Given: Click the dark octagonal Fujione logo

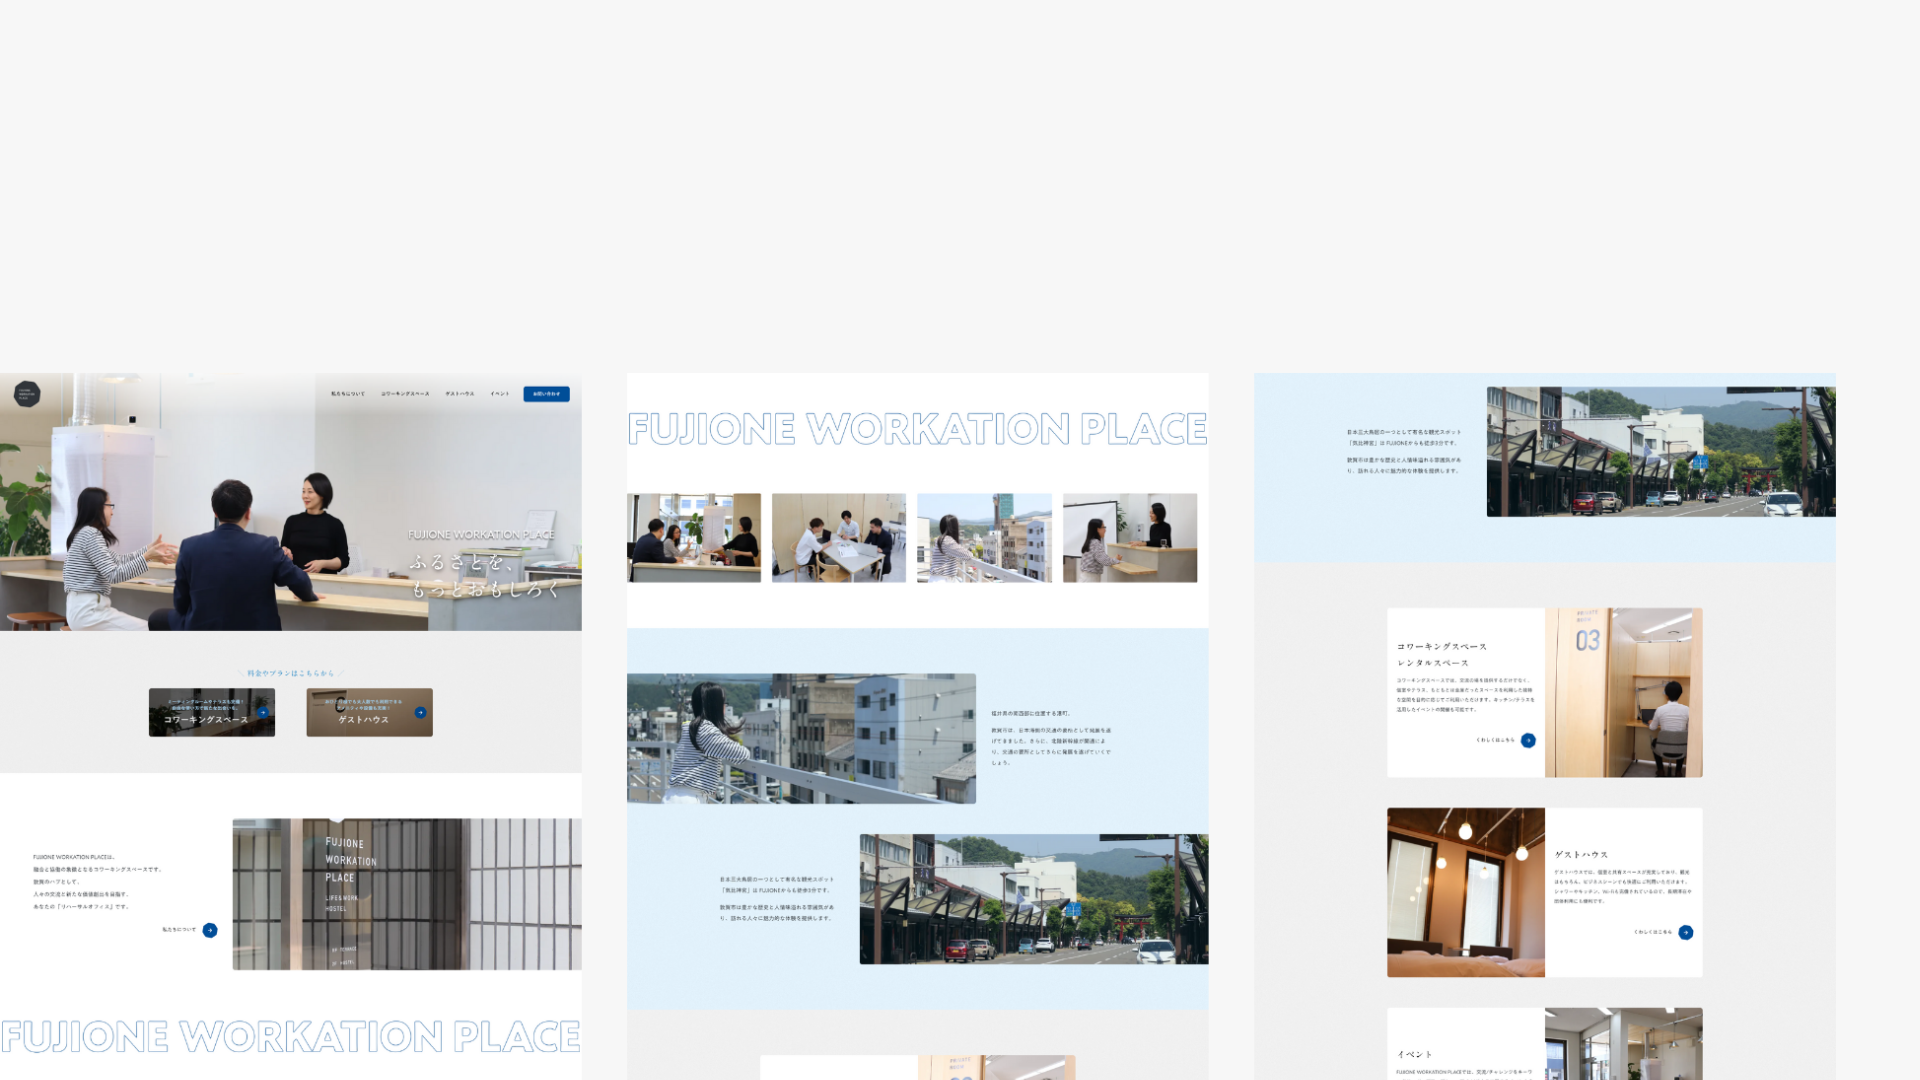Looking at the screenshot, I should [x=27, y=394].
